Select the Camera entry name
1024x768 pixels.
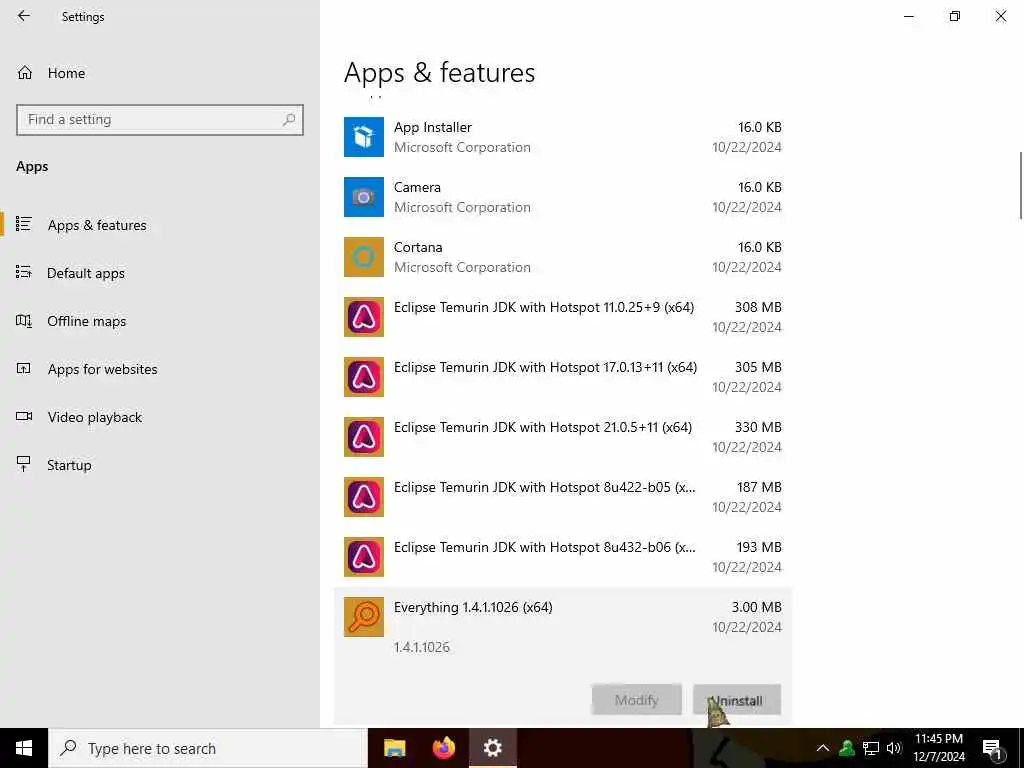417,187
